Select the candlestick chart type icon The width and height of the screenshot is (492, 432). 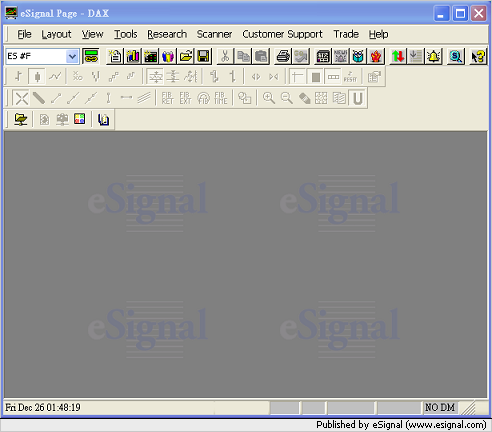point(37,77)
